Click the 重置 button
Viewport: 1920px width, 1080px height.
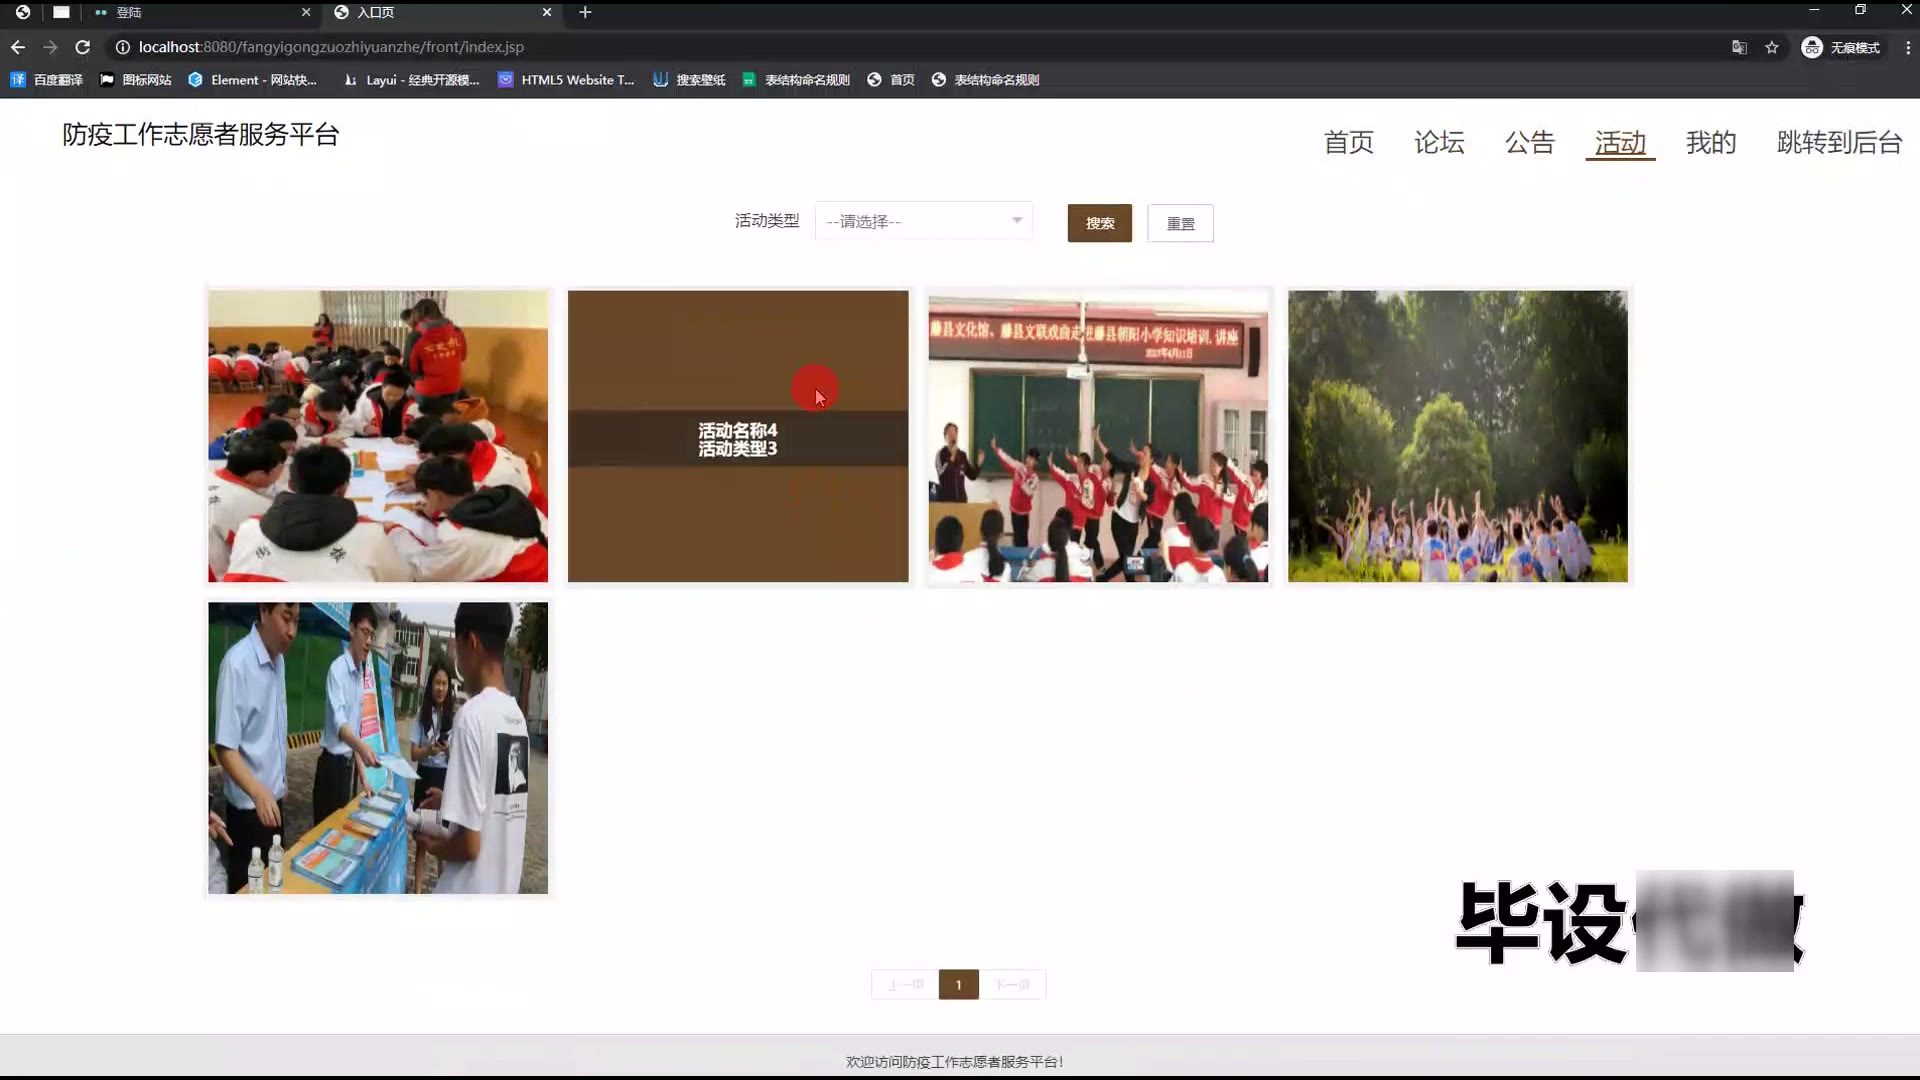click(x=1180, y=223)
